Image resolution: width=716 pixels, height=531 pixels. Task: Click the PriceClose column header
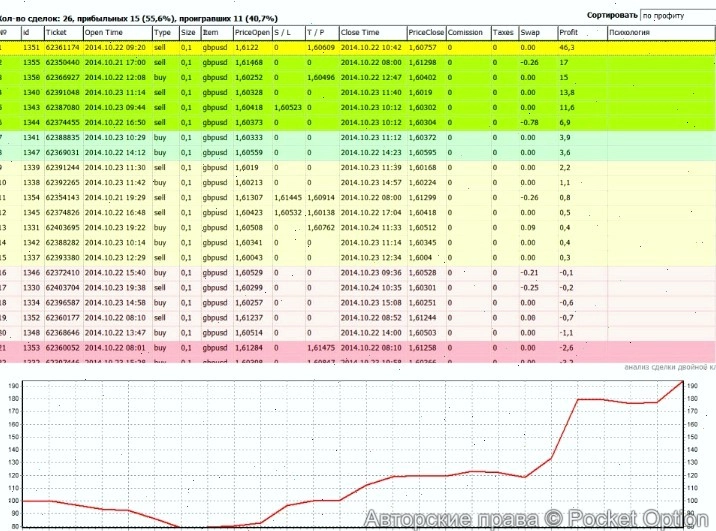tap(426, 32)
